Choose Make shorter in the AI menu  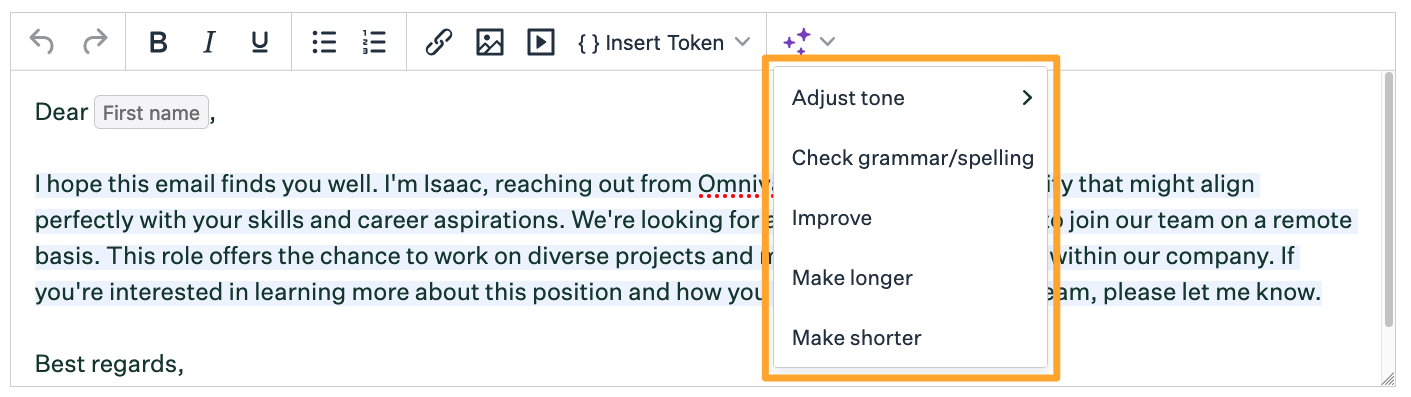pos(910,338)
